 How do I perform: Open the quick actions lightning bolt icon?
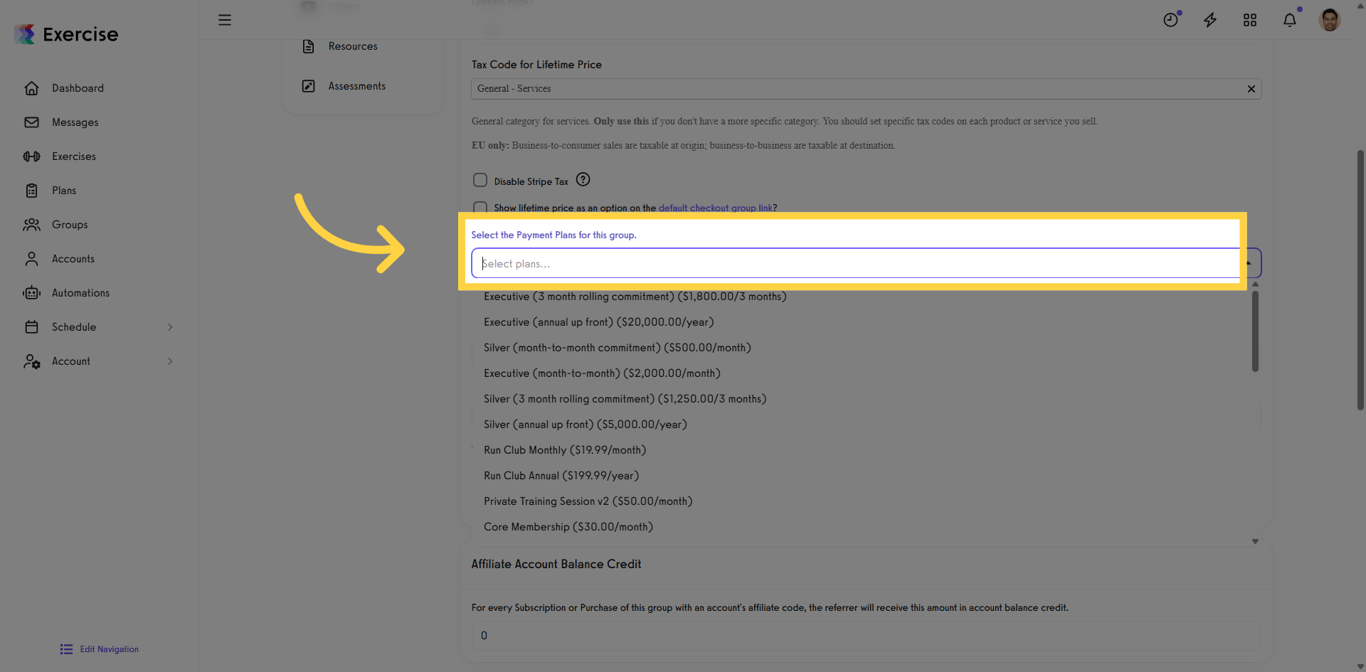(x=1210, y=19)
